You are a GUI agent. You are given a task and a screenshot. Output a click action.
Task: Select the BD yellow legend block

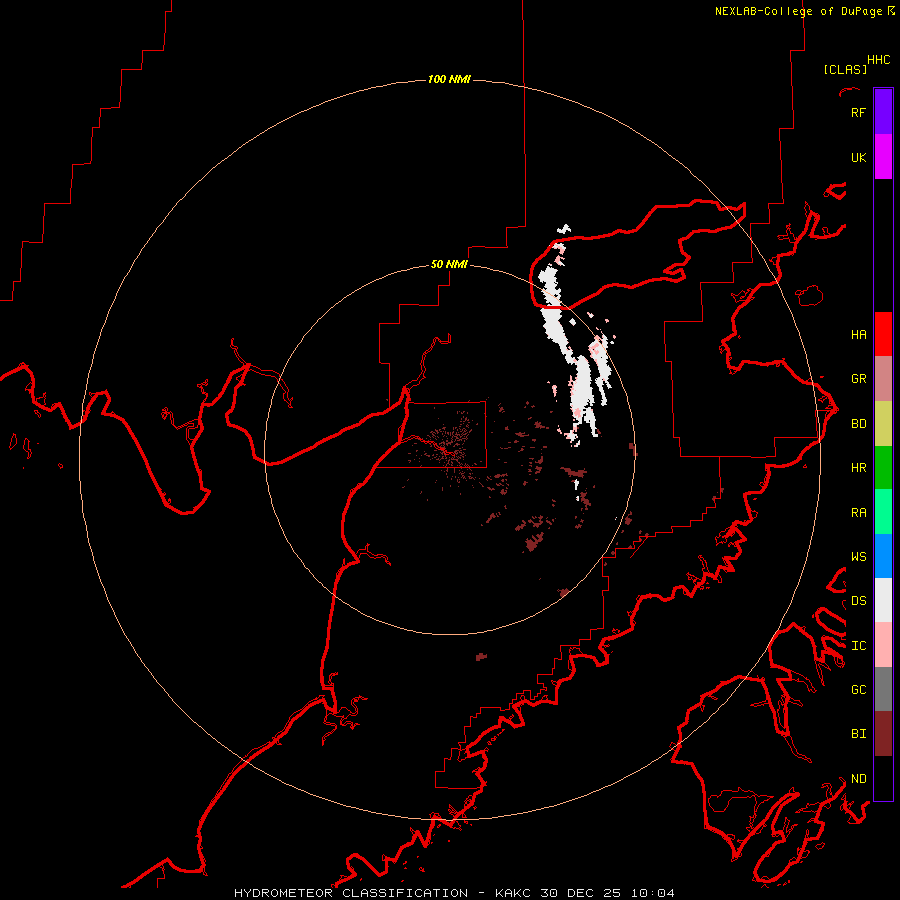point(883,424)
